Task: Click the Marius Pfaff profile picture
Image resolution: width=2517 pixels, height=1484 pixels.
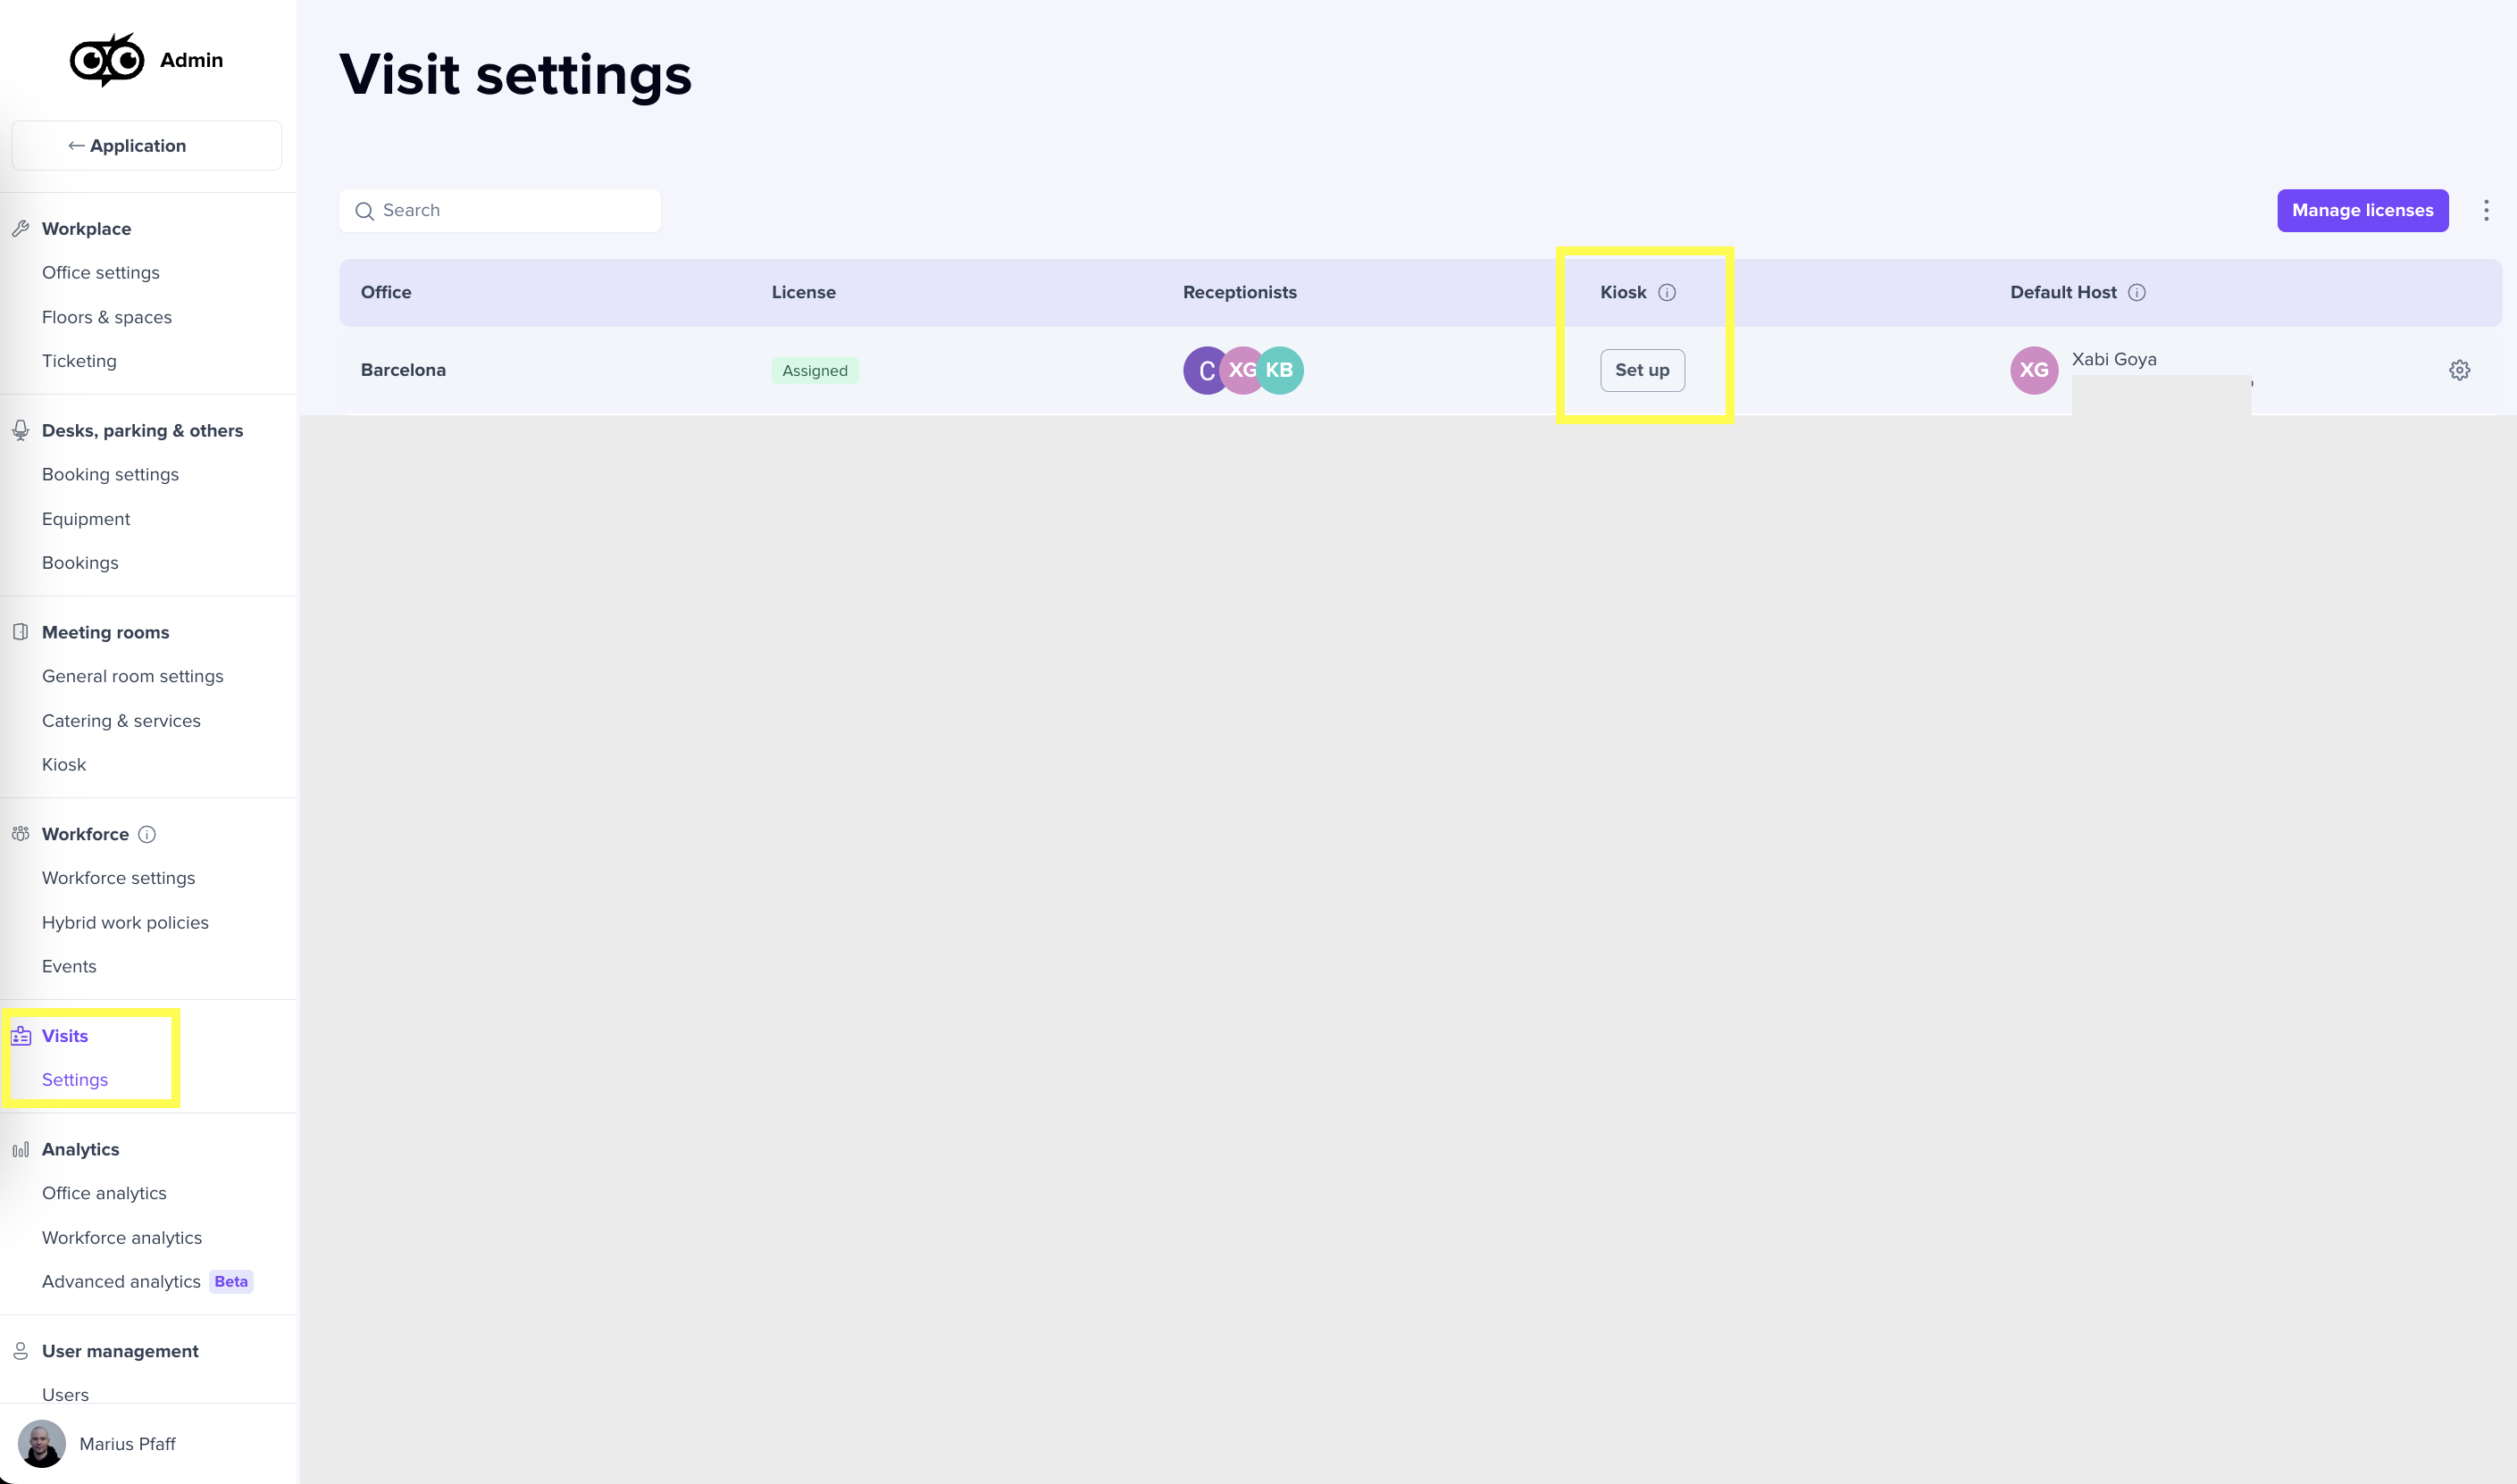Action: pos(41,1443)
